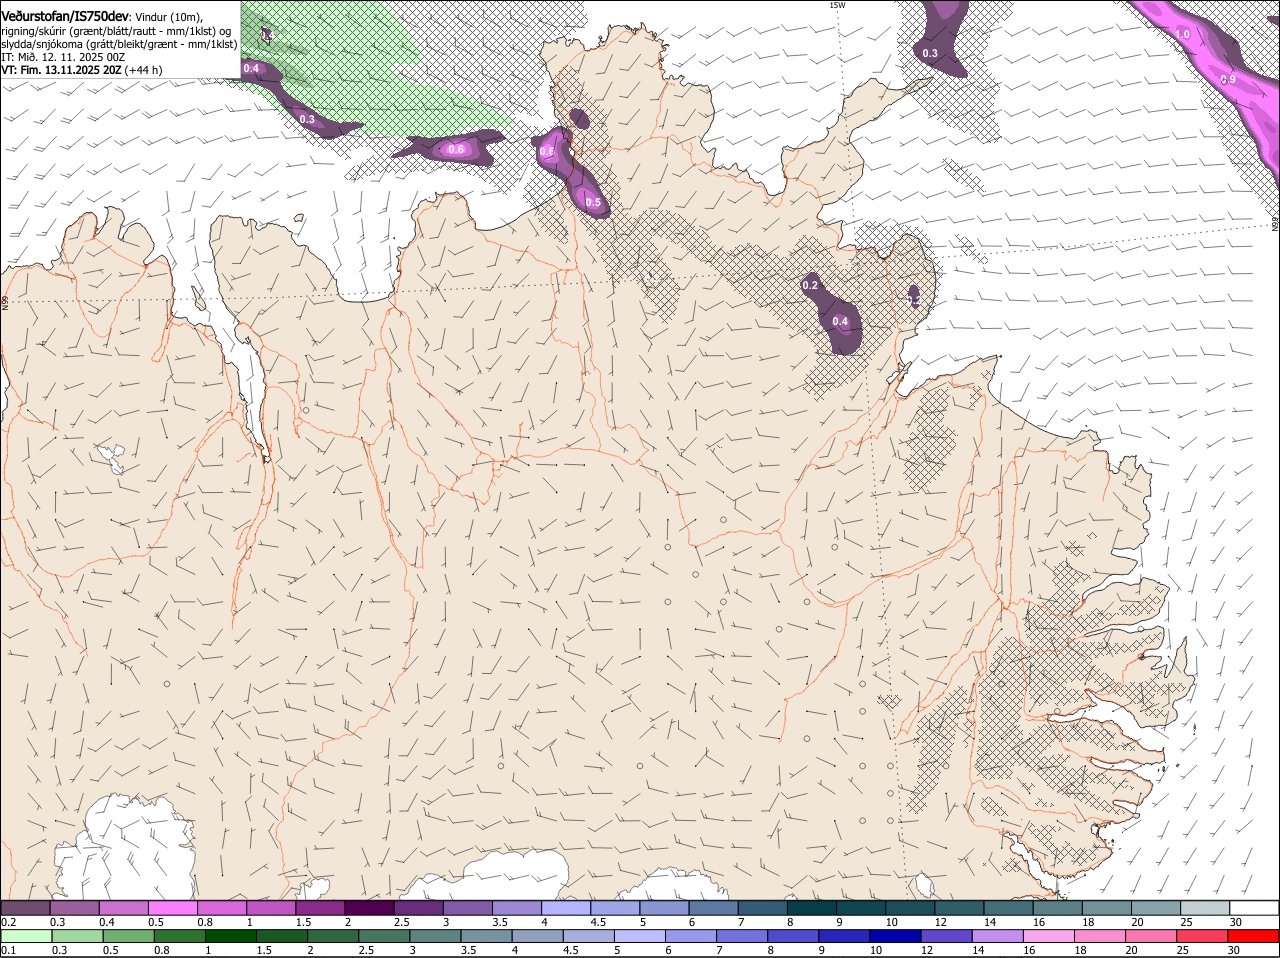The height and width of the screenshot is (958, 1280).
Task: Click the 0.1 number under the lower legend
Action: click(x=8, y=950)
